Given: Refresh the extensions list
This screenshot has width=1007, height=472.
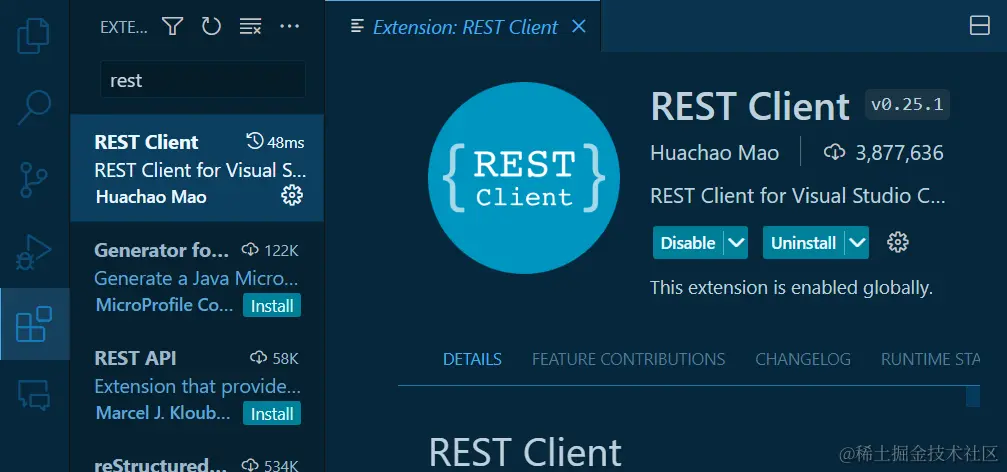Looking at the screenshot, I should 211,26.
